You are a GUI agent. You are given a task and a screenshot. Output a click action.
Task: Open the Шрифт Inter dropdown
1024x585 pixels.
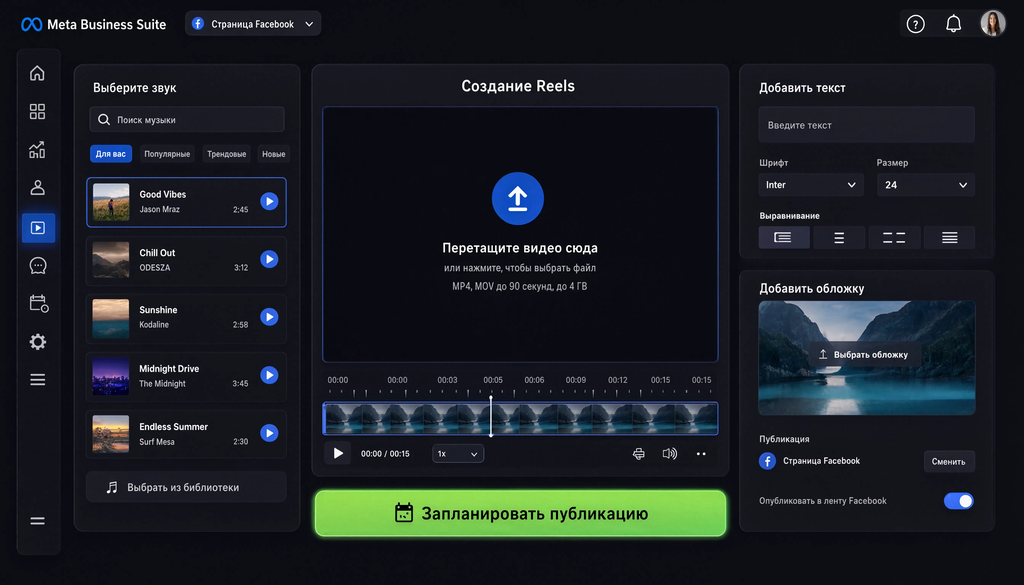811,185
